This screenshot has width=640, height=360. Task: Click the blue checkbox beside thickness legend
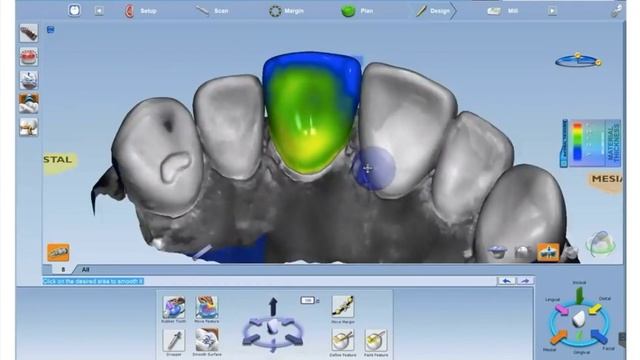[564, 163]
